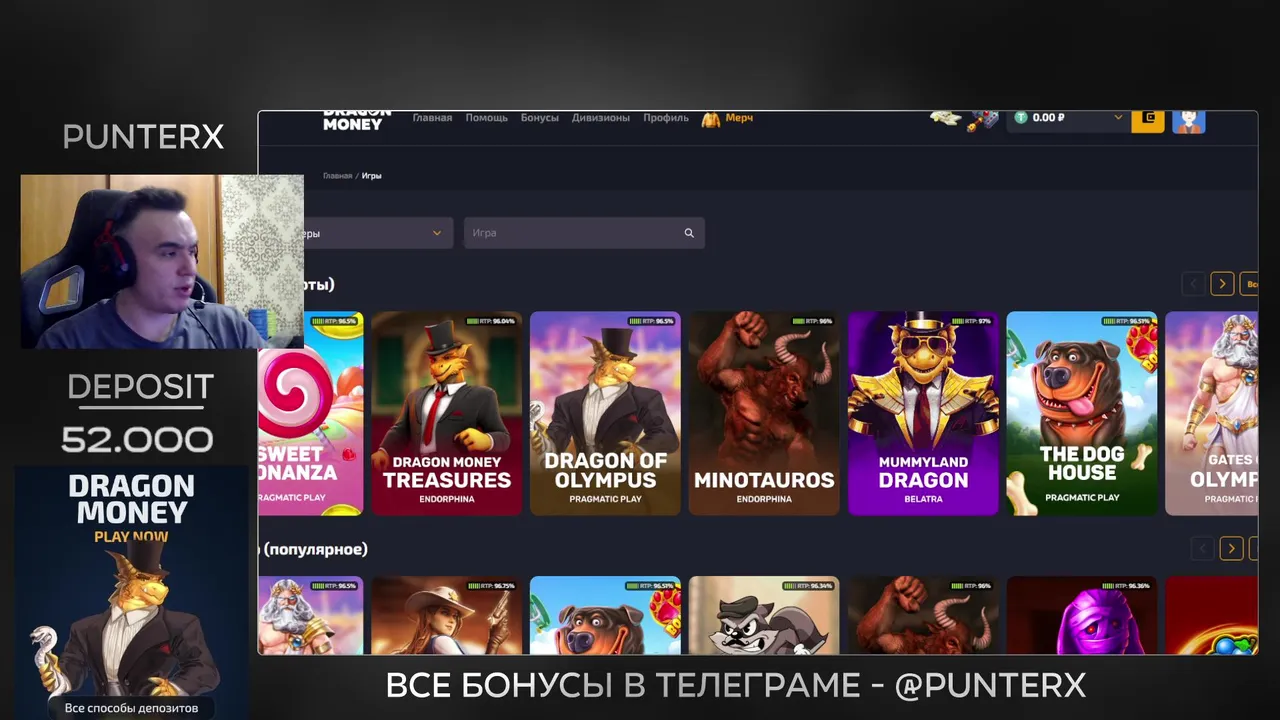
Task: Open the Minotauros game card
Action: coord(764,413)
